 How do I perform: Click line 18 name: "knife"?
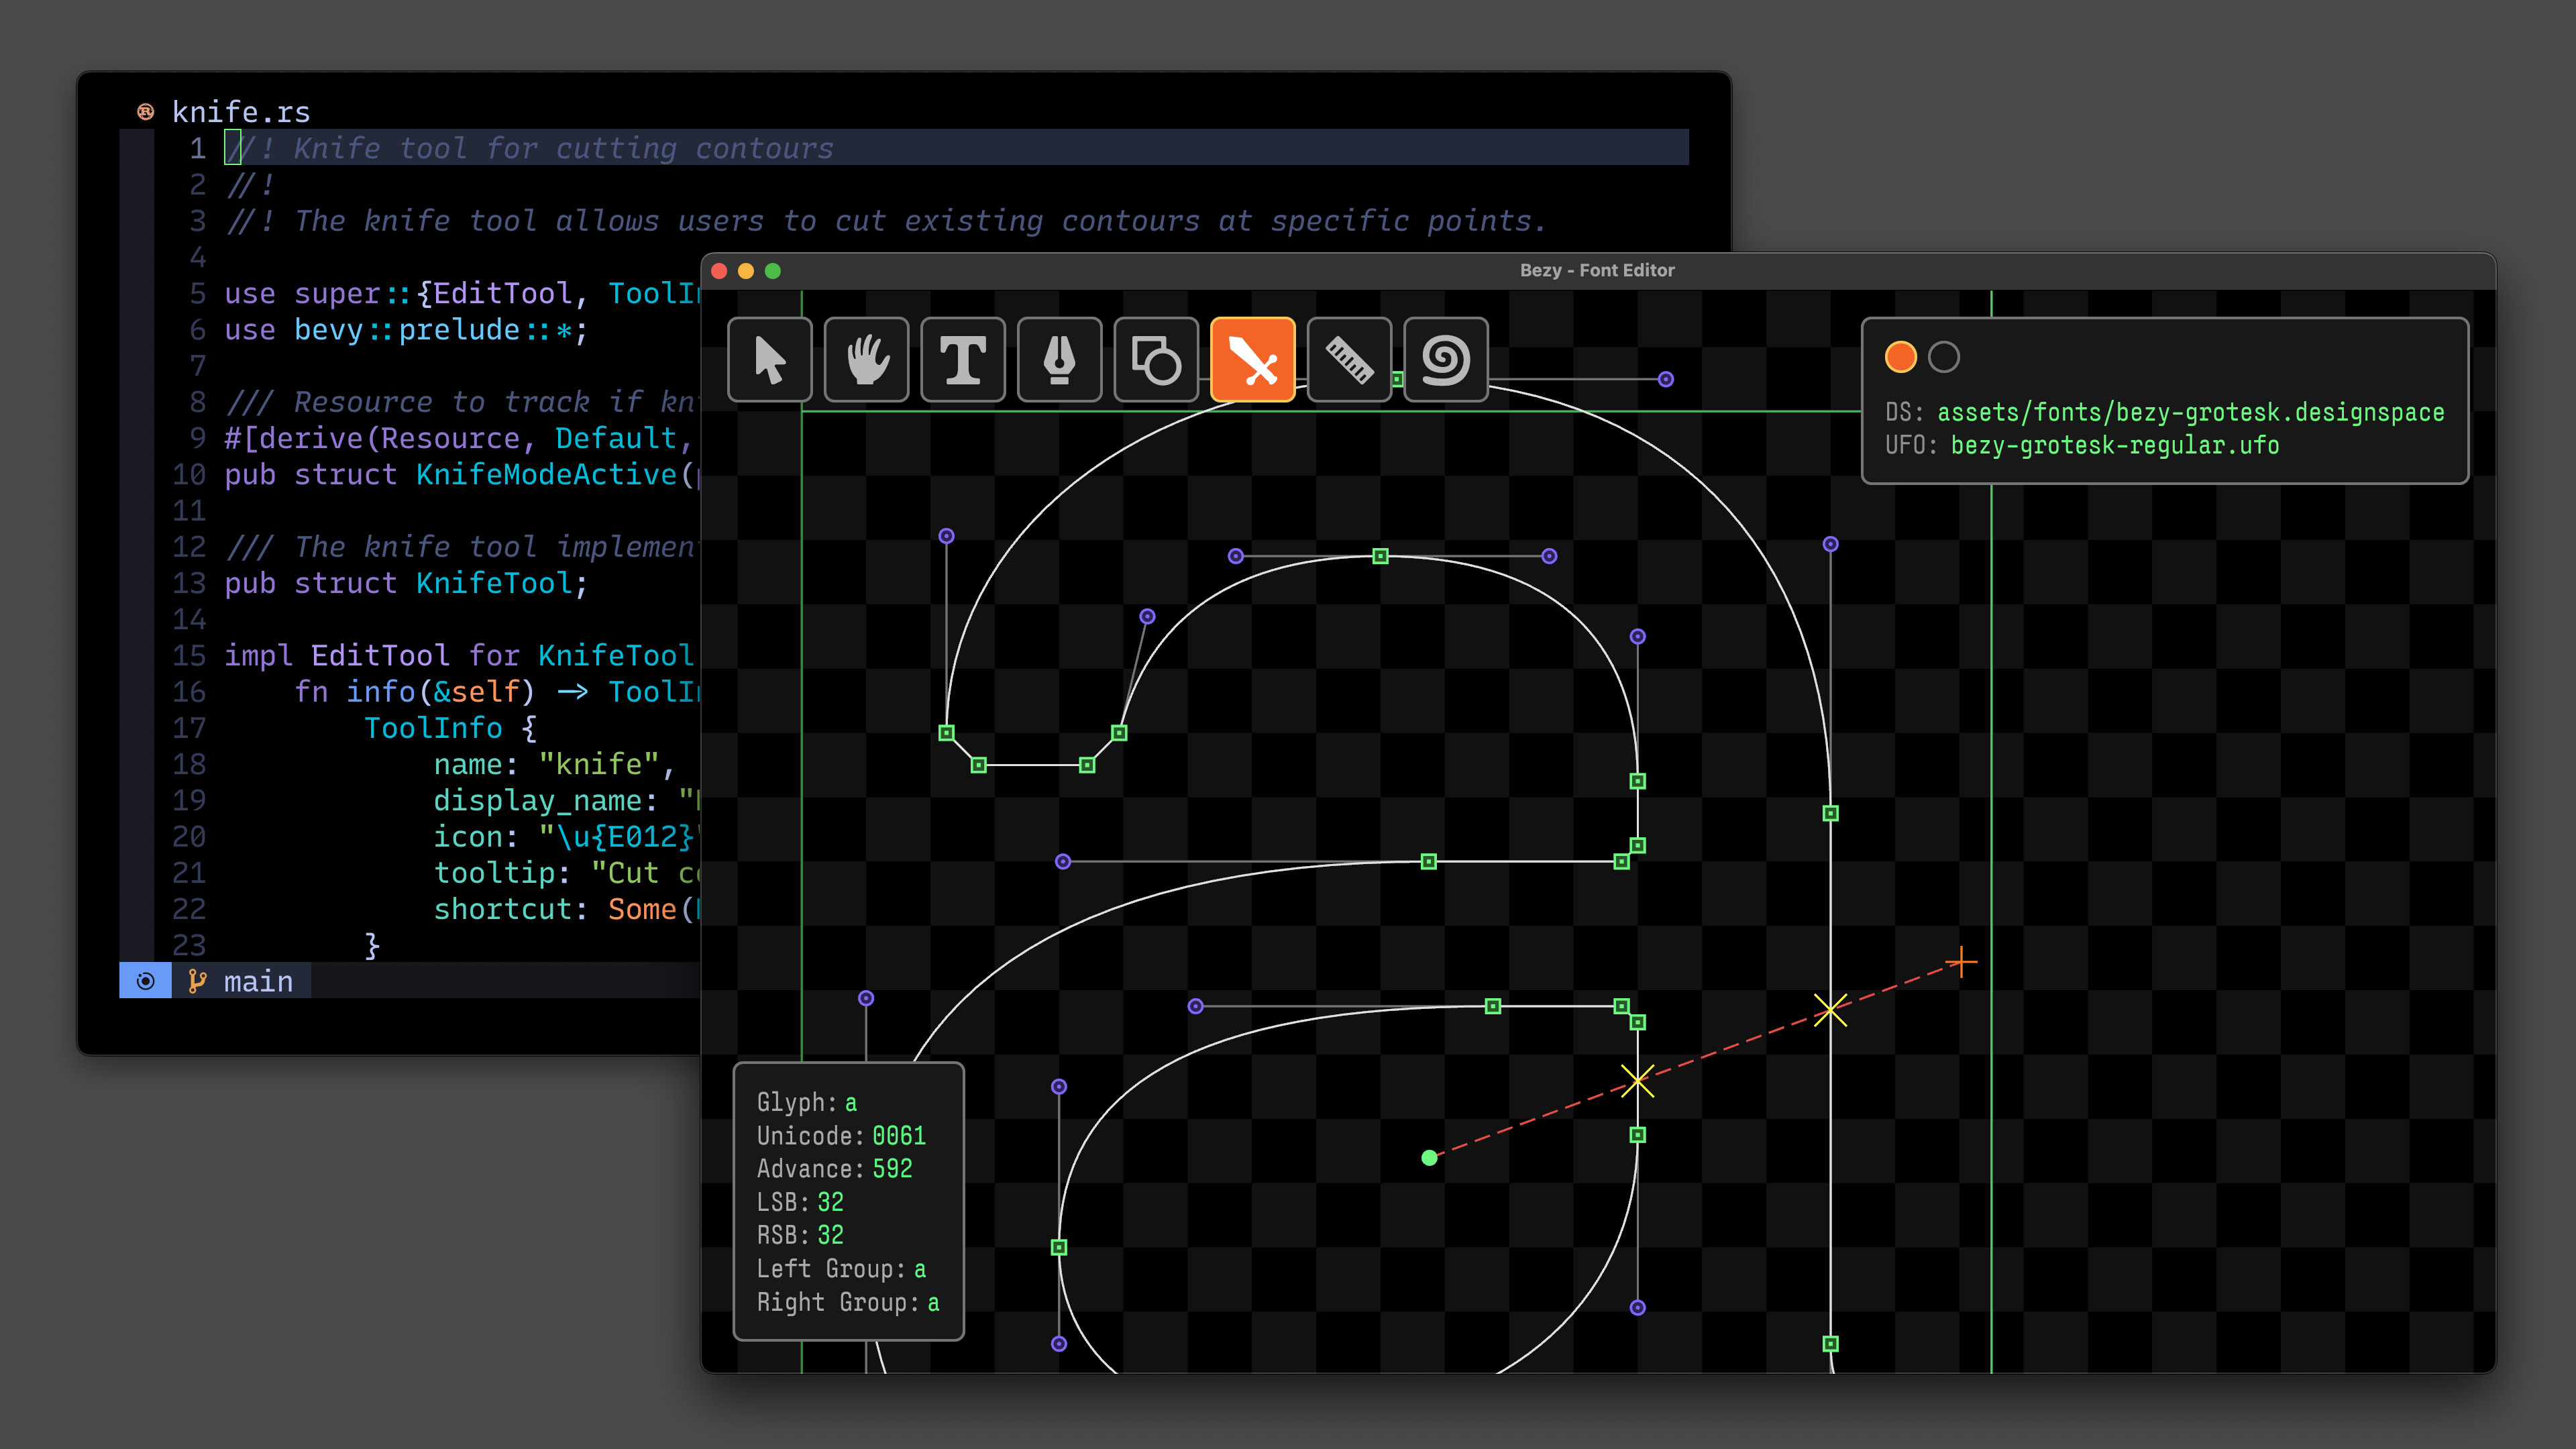[x=555, y=764]
